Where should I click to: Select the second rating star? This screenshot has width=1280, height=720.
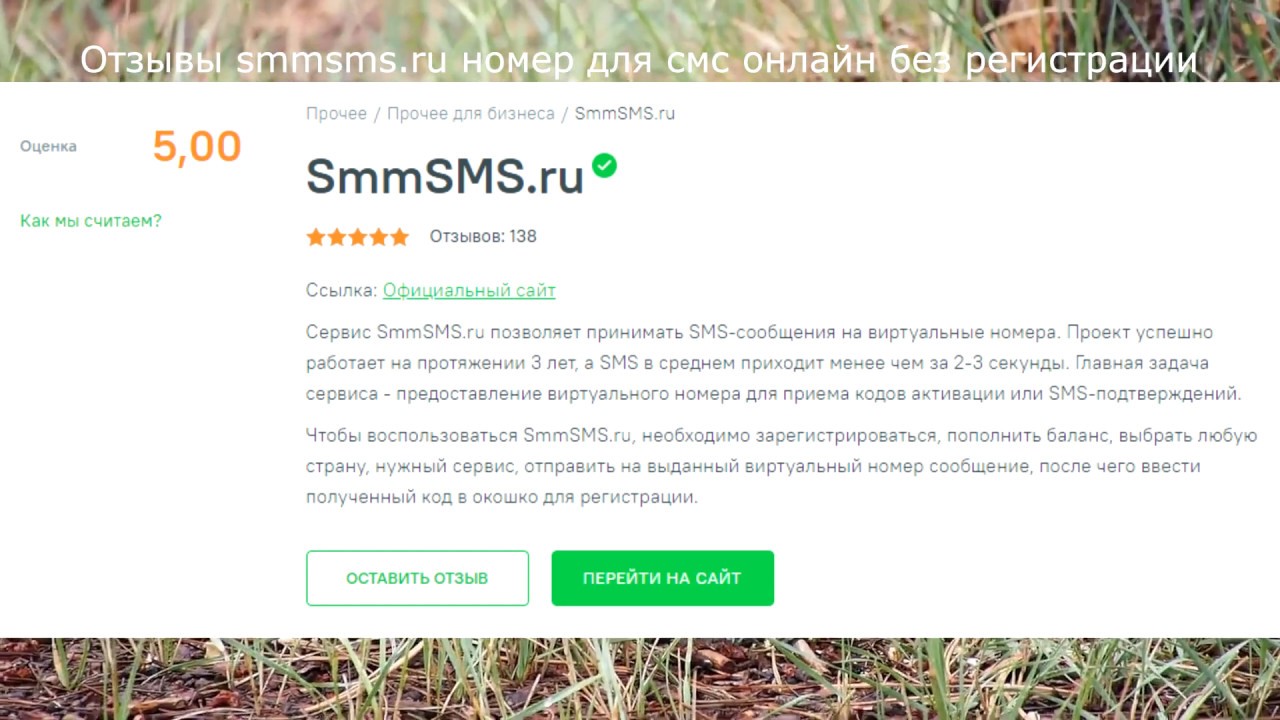tap(337, 237)
